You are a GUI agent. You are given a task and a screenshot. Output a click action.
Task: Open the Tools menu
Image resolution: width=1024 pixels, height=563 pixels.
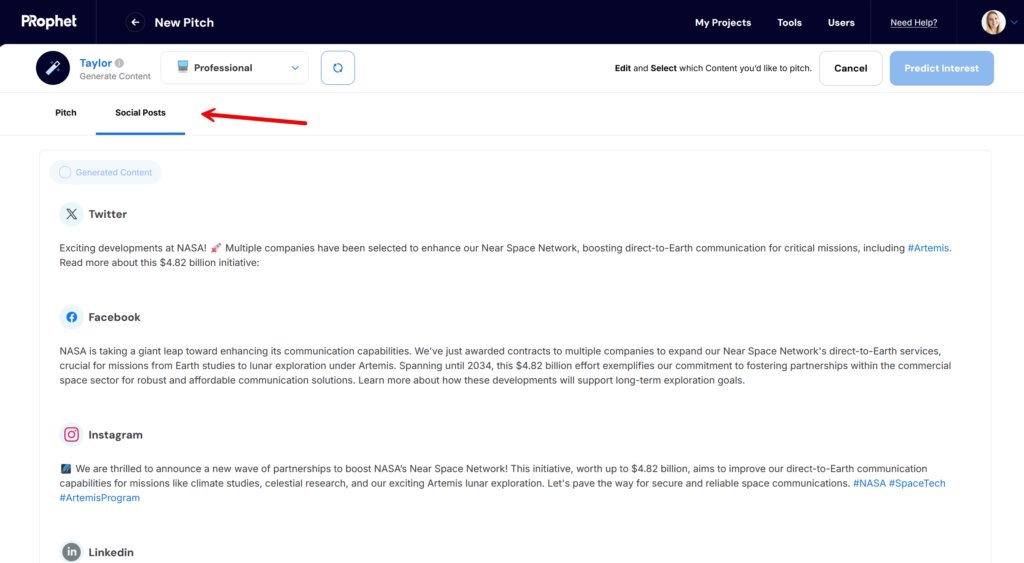[x=789, y=23]
